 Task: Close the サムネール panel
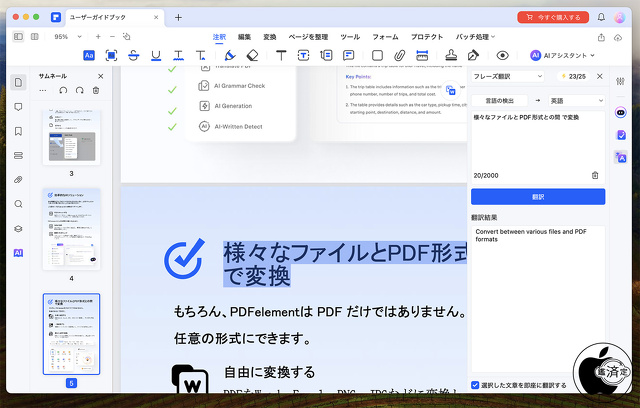(x=100, y=76)
